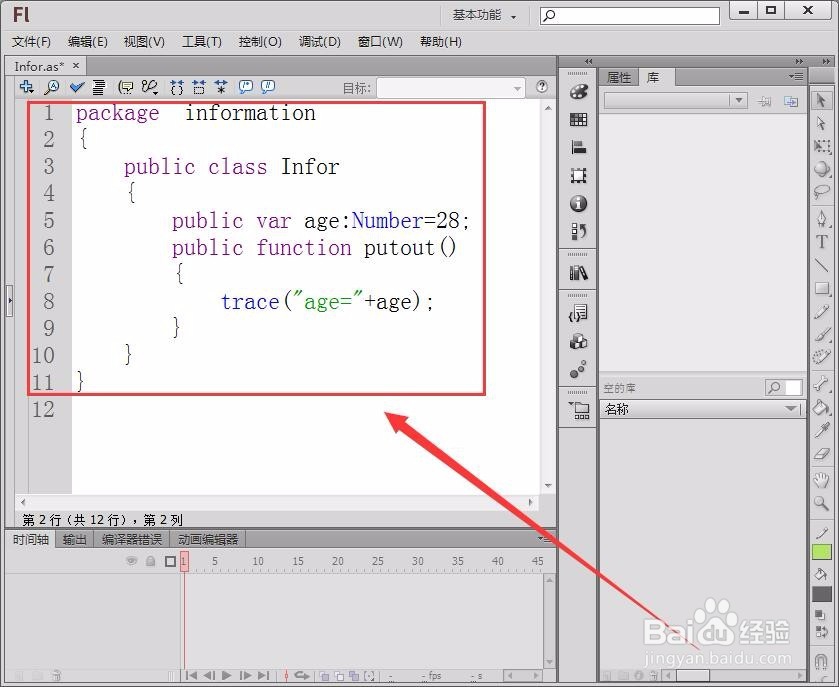The width and height of the screenshot is (839, 687).
Task: Click the dark gray color swatch
Action: pos(822,594)
